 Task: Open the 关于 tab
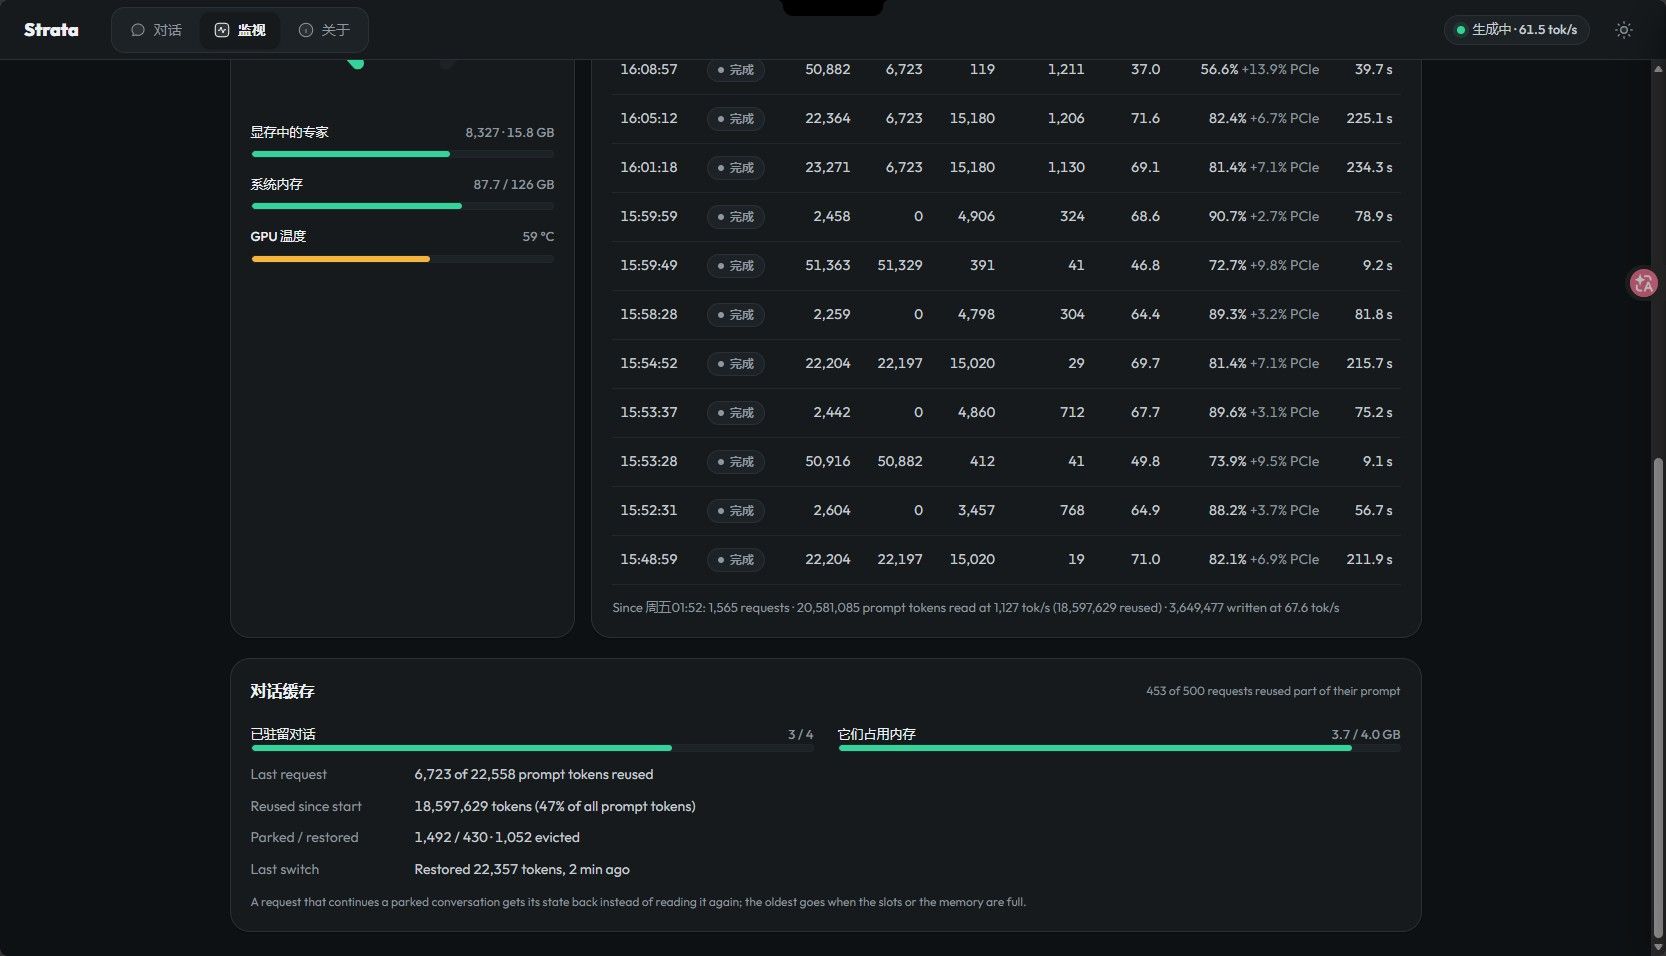(324, 30)
